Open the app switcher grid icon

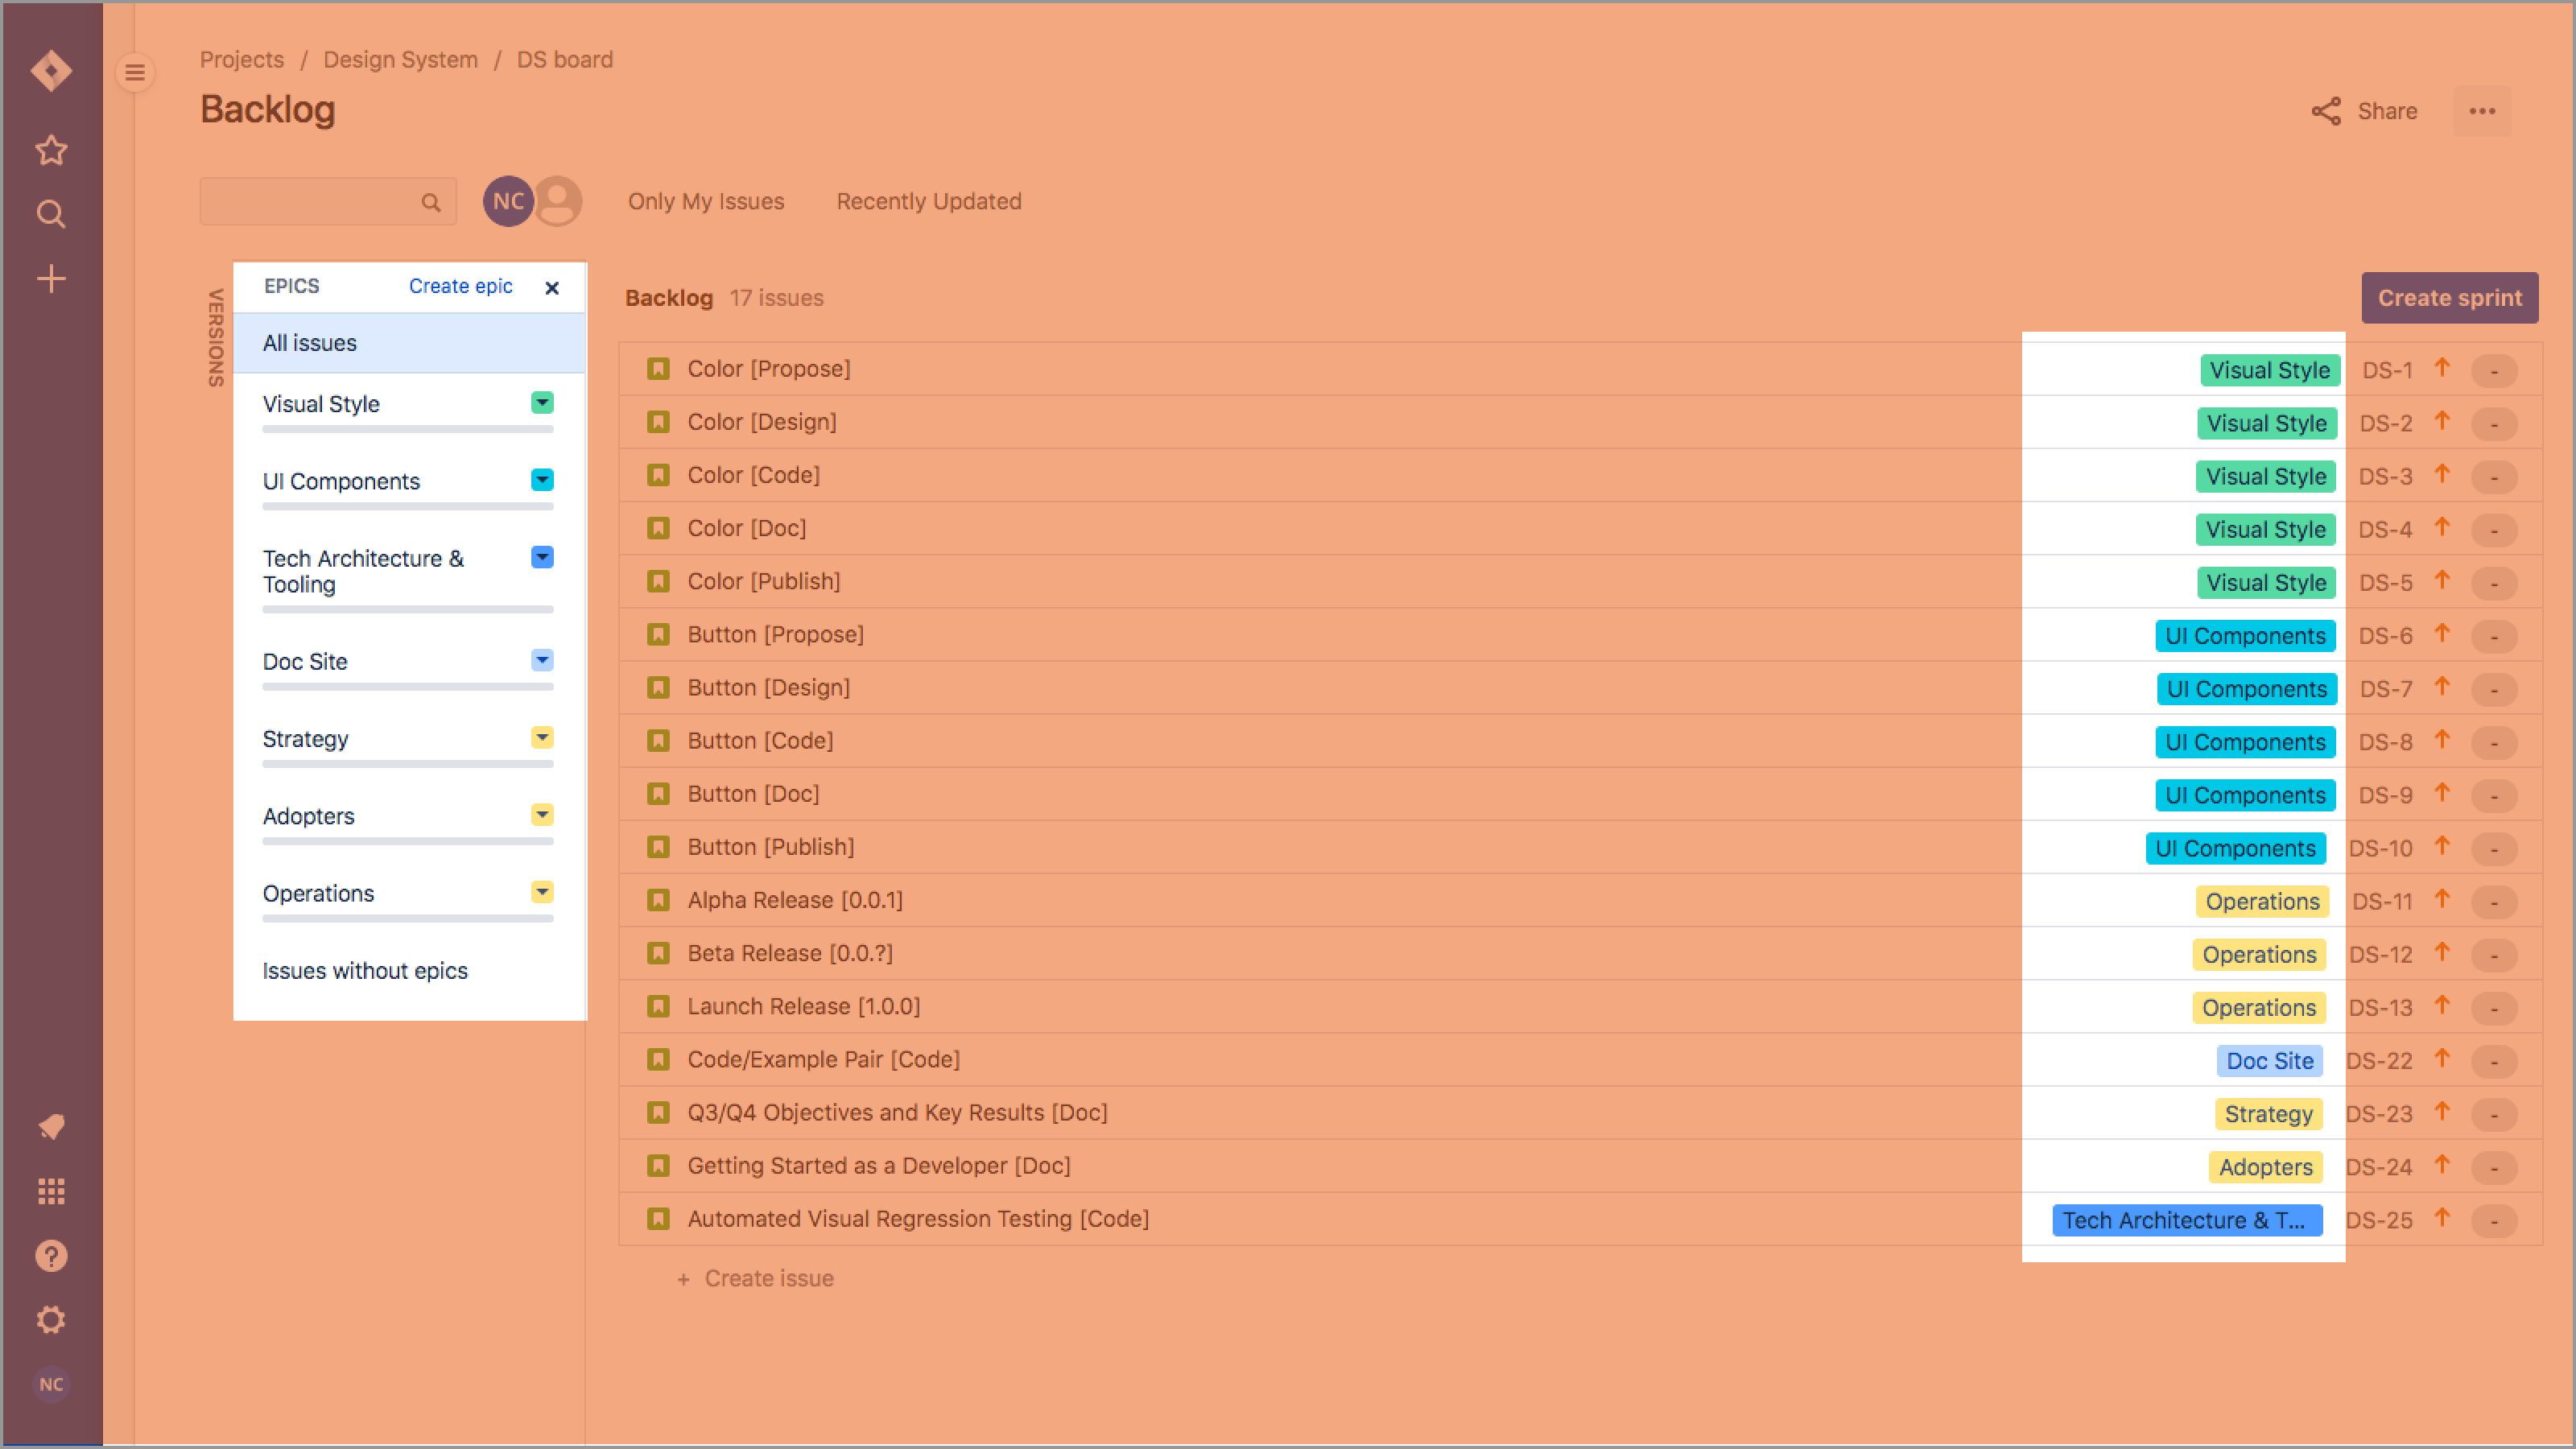[x=51, y=1191]
